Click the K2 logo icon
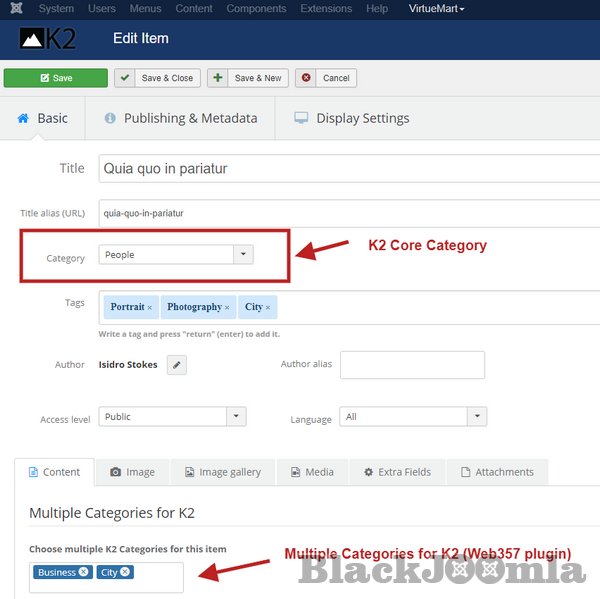The height and width of the screenshot is (599, 600). coord(47,39)
